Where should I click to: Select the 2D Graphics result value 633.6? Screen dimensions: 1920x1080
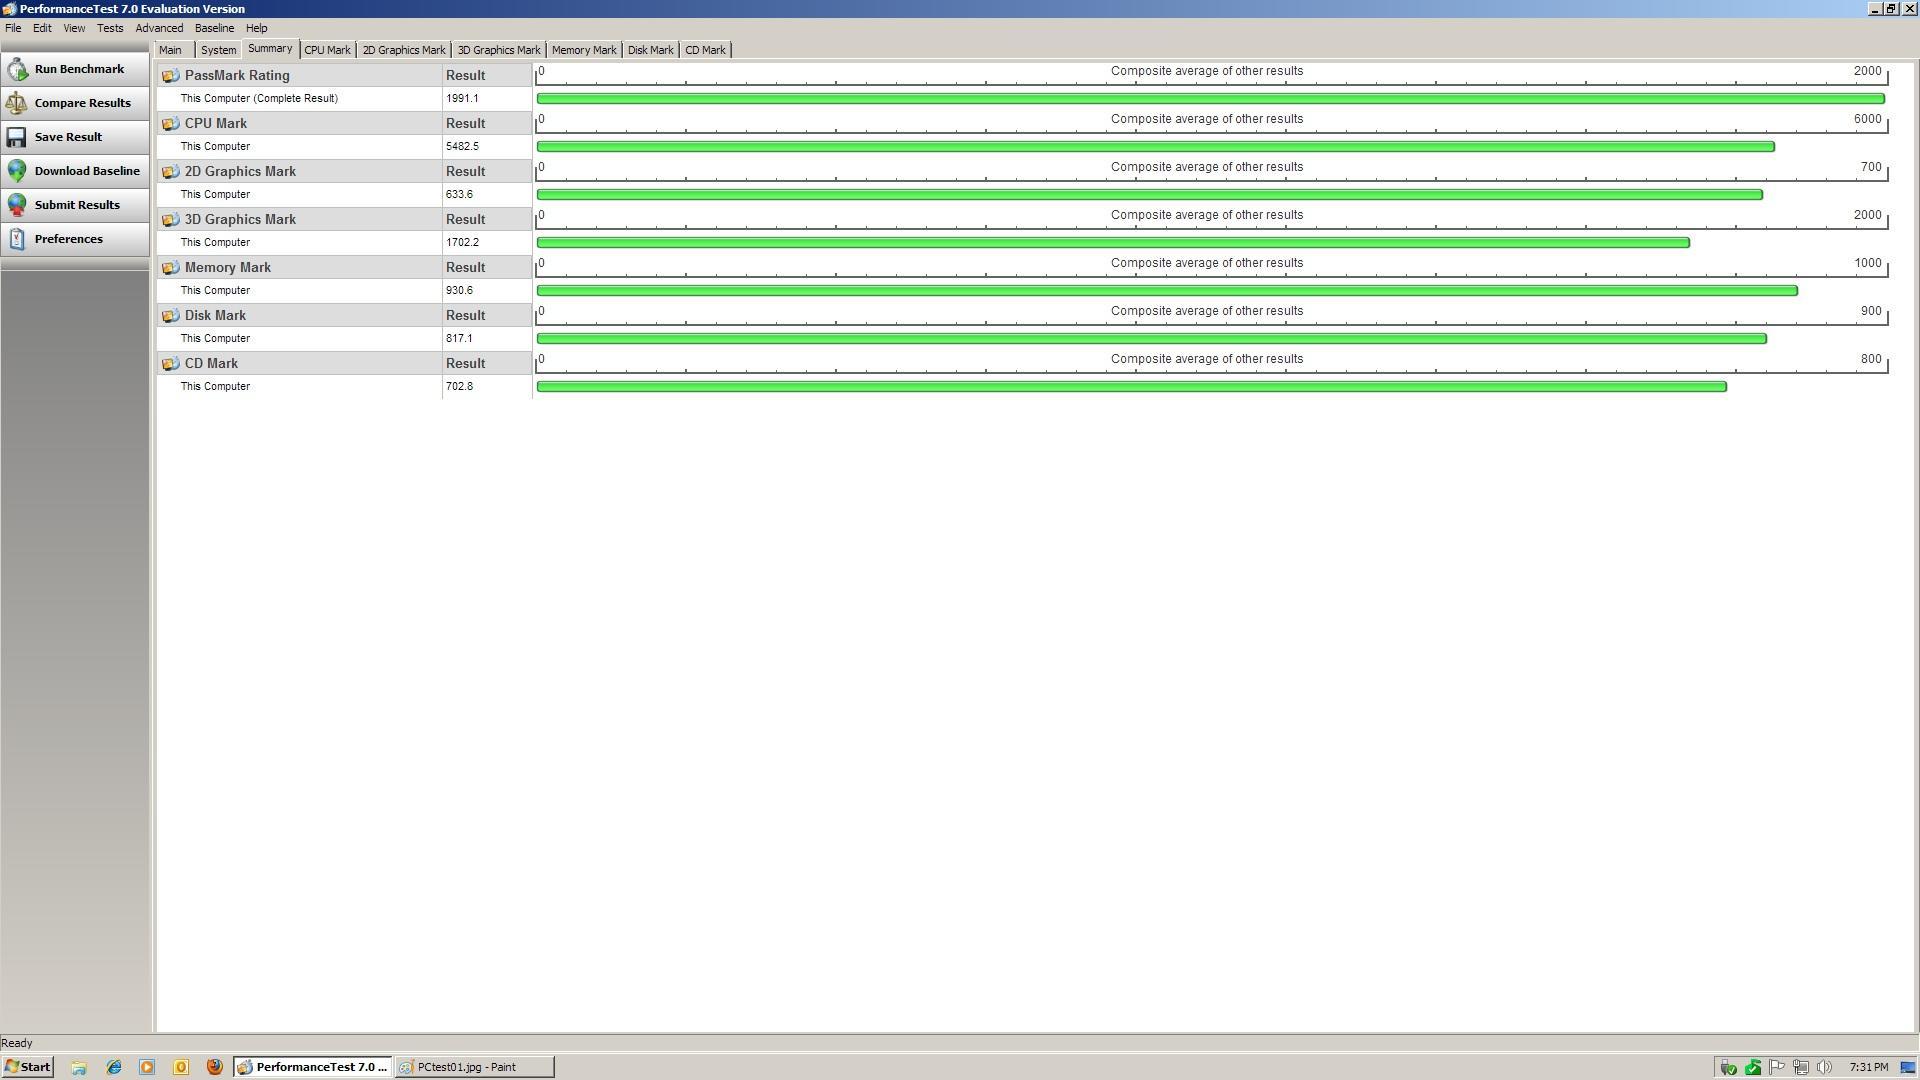[x=459, y=195]
